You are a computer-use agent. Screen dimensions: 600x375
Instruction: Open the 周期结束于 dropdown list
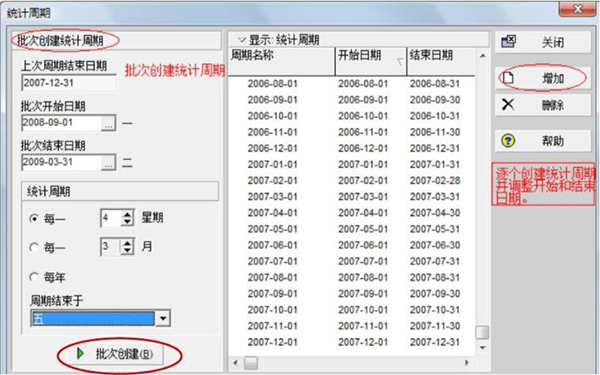163,318
